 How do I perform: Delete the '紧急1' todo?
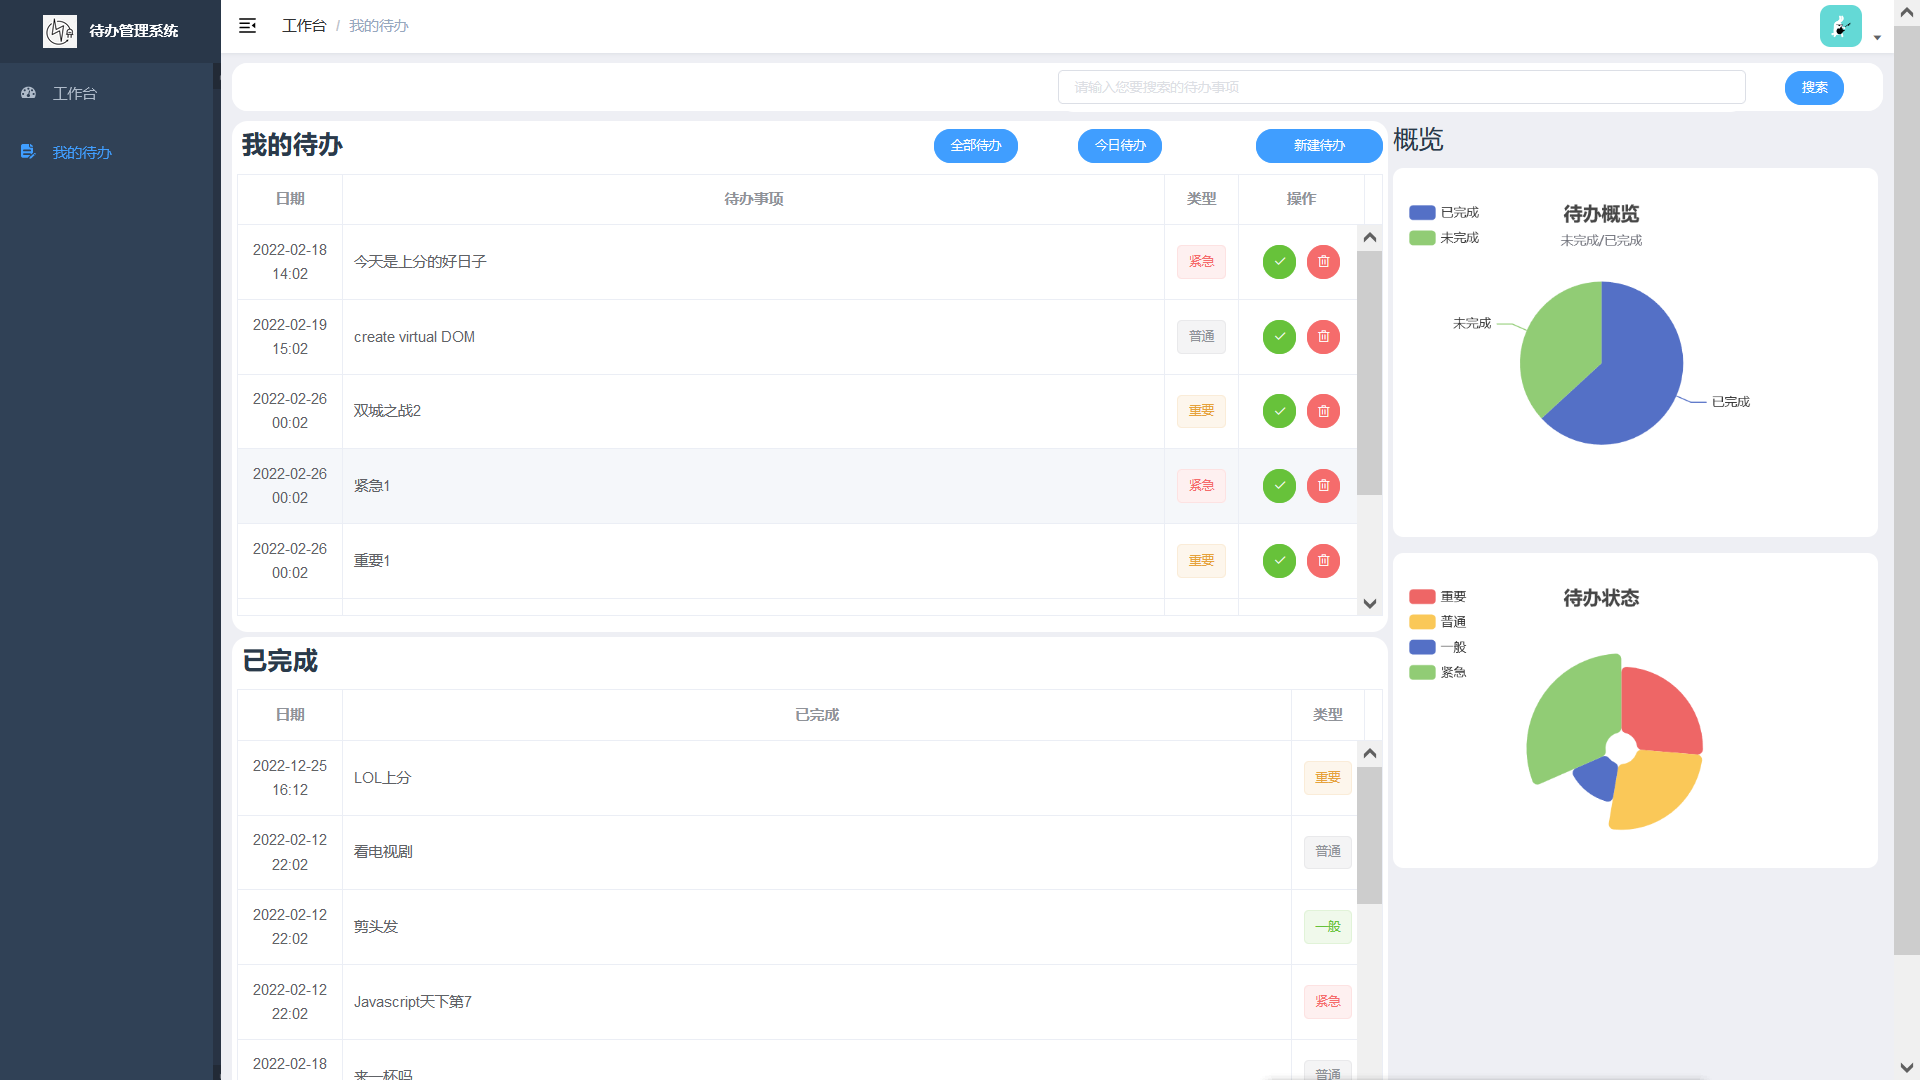coord(1323,486)
